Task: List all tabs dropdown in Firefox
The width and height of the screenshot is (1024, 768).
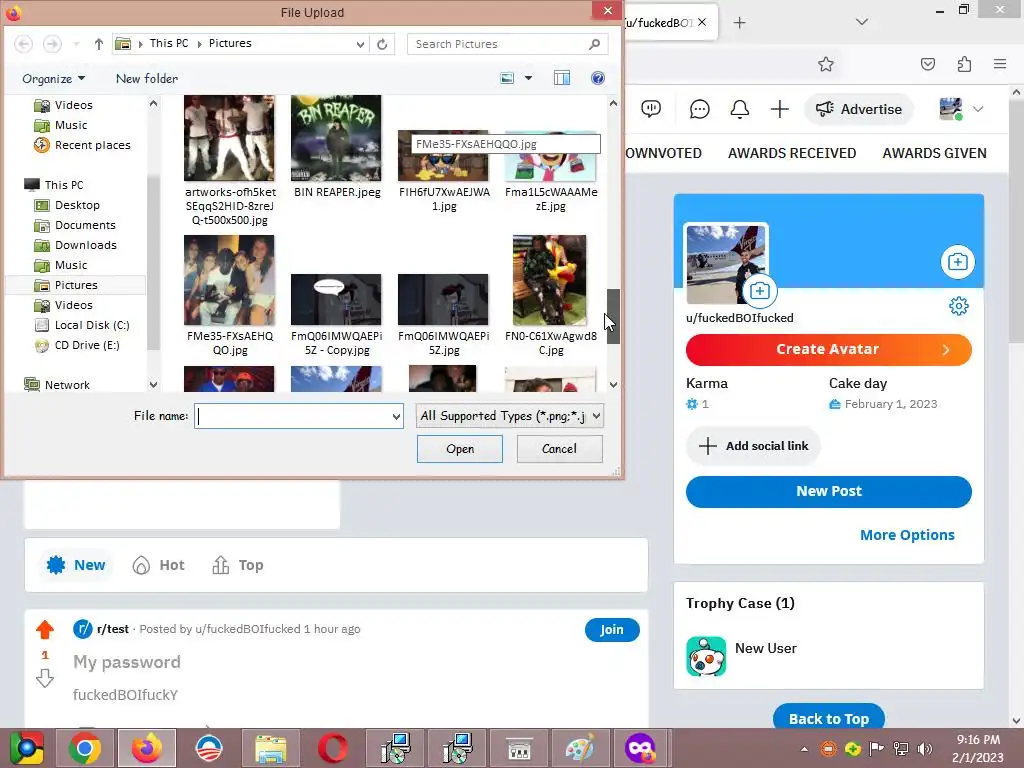Action: (x=862, y=22)
